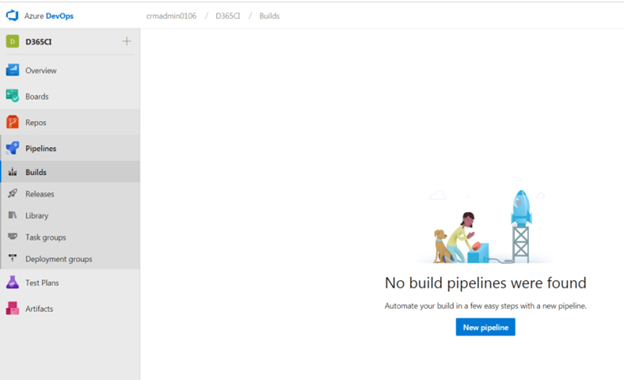Click the Azure DevOps logo icon
Image resolution: width=624 pixels, height=380 pixels.
click(12, 16)
